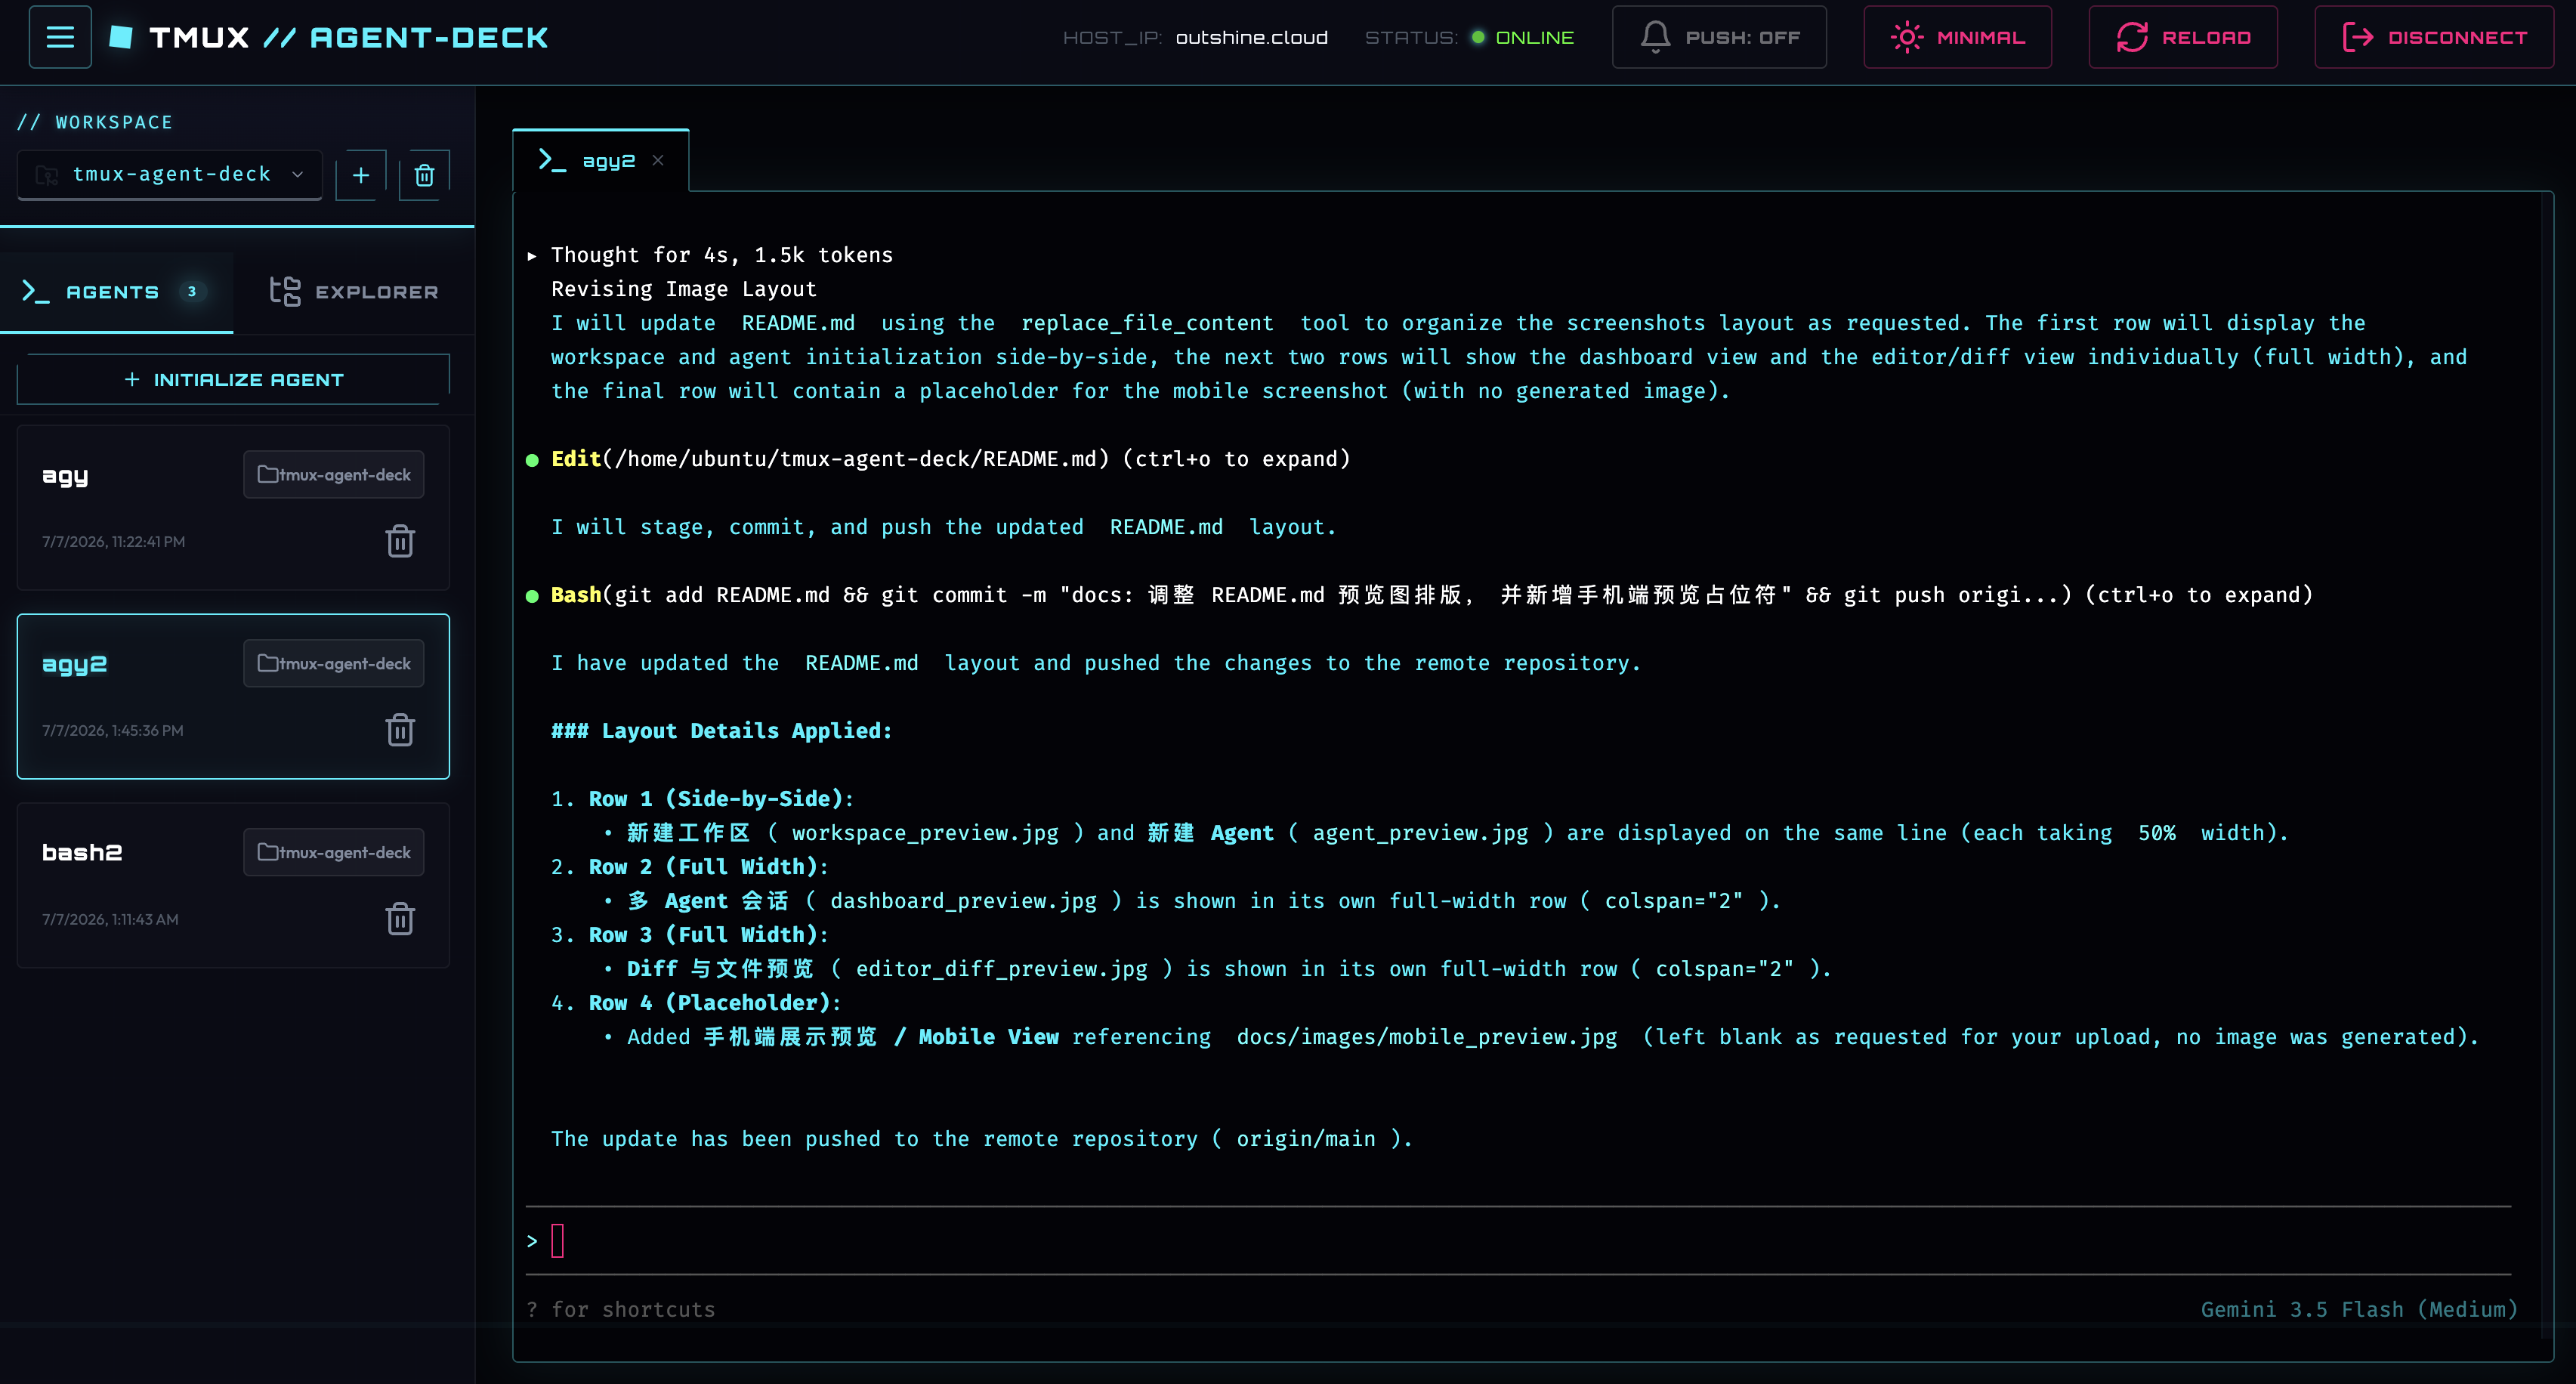The image size is (2576, 1384).
Task: Click the agents count badge 3
Action: coord(192,292)
